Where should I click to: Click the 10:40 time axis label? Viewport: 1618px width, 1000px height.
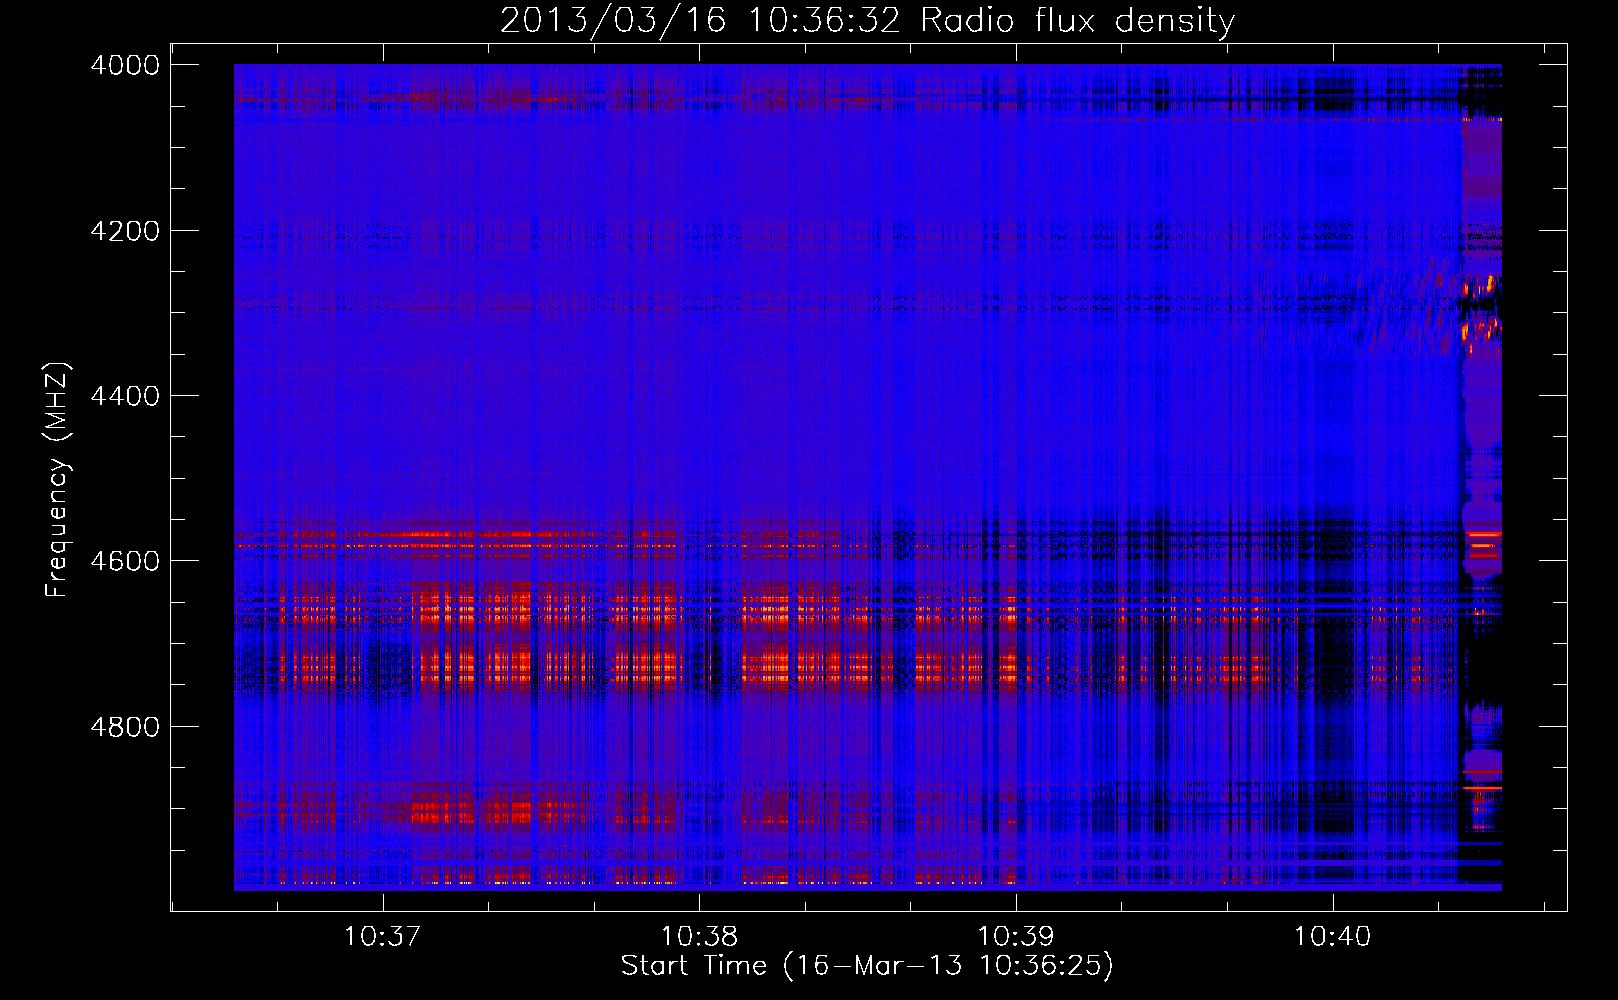coord(1333,937)
